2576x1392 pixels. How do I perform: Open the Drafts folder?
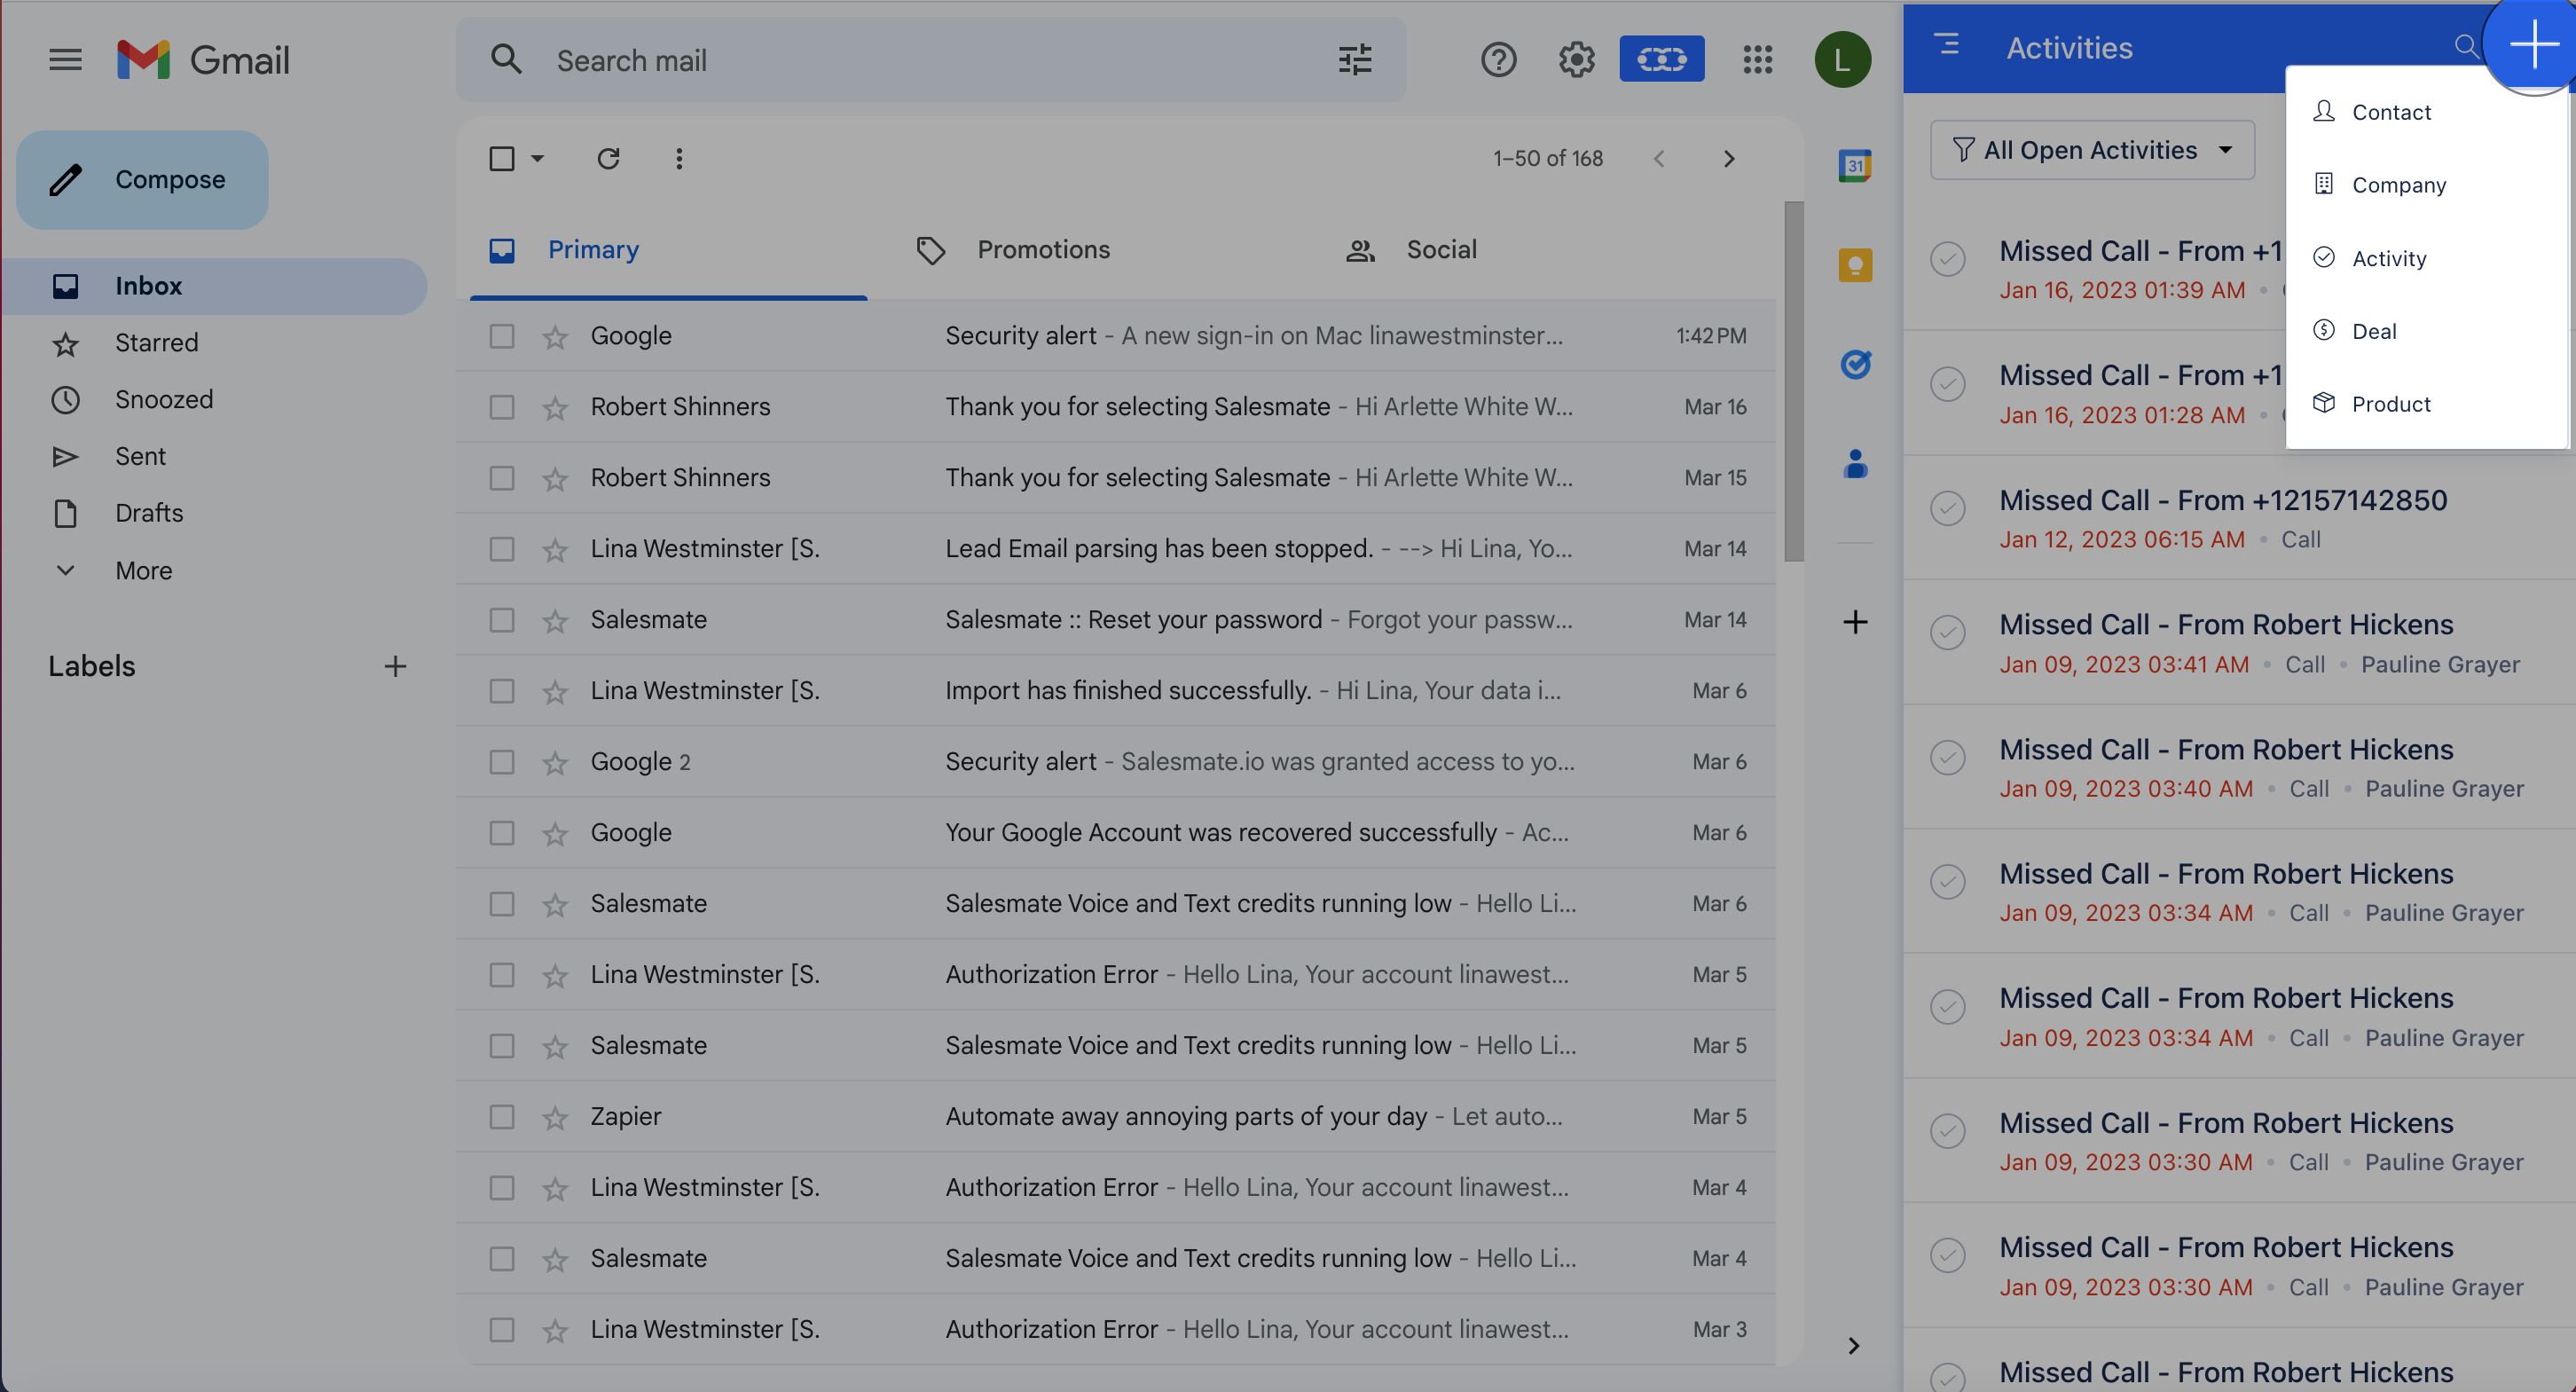[148, 512]
